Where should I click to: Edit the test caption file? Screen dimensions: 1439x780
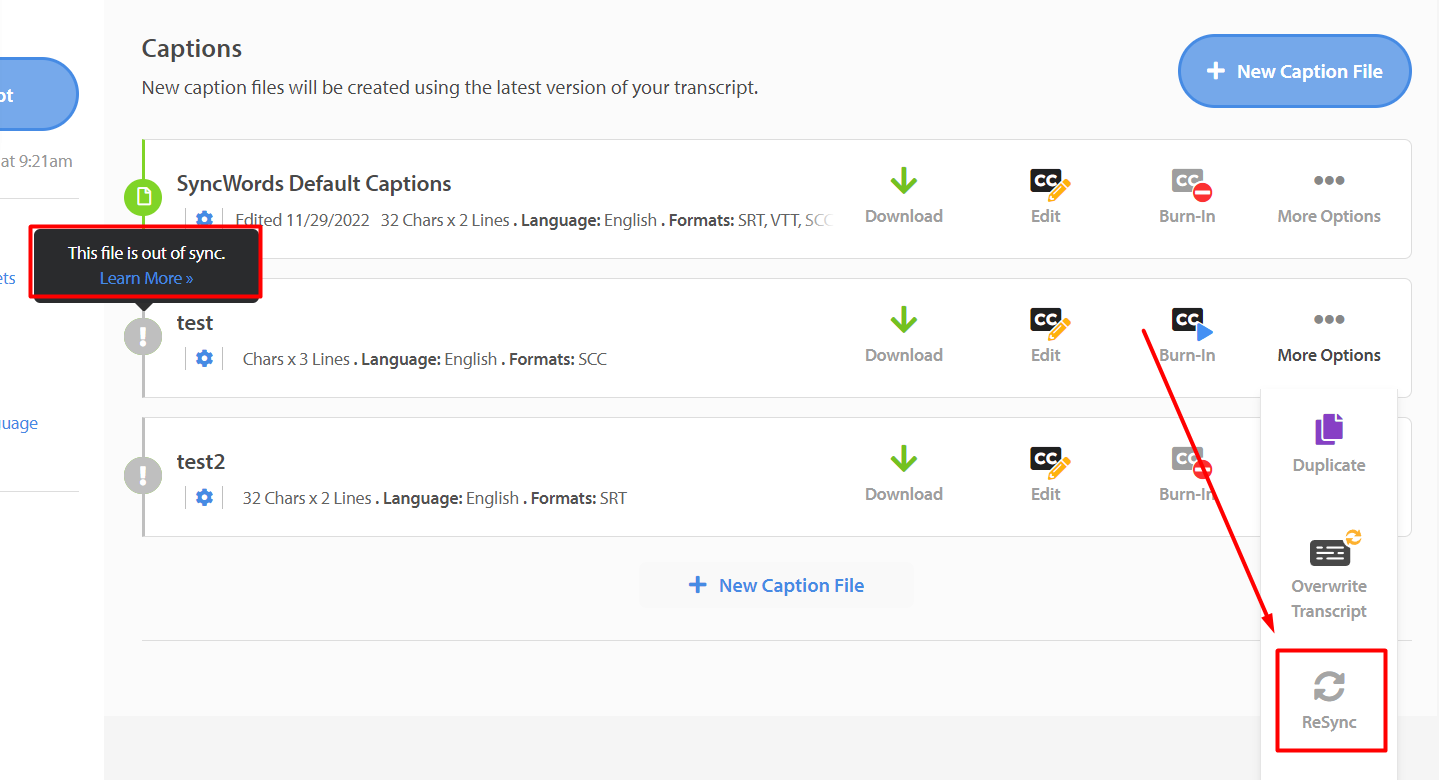pyautogui.click(x=1046, y=336)
